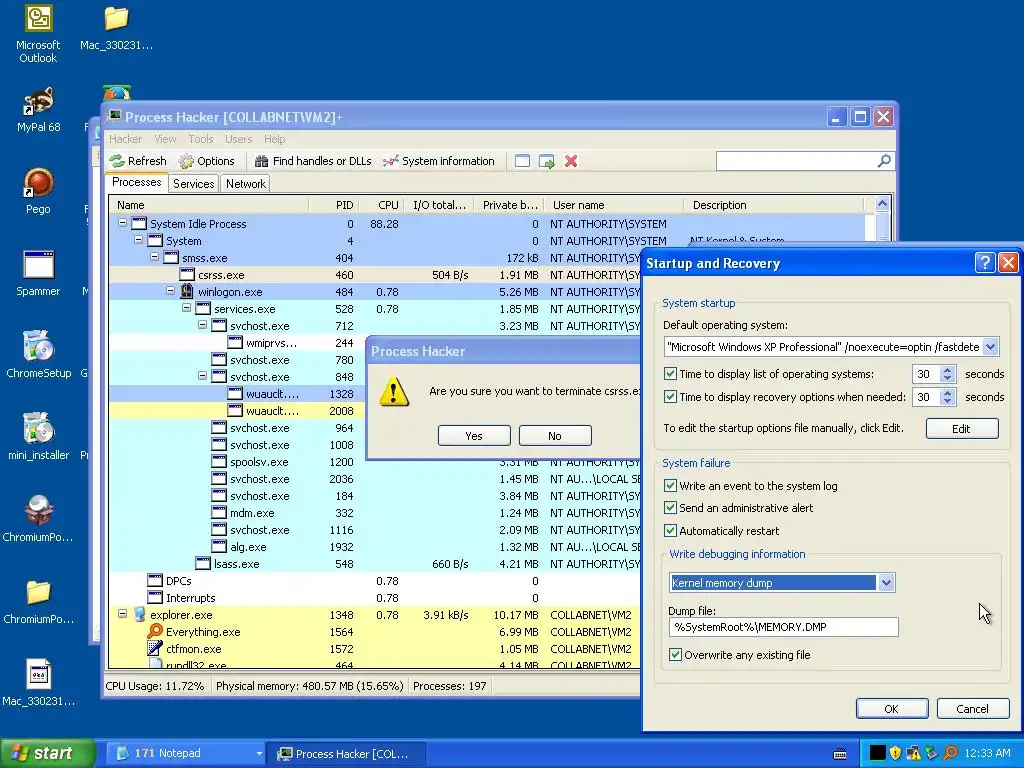Select the spoolsv.exe process row
Image resolution: width=1024 pixels, height=768 pixels.
pos(374,462)
